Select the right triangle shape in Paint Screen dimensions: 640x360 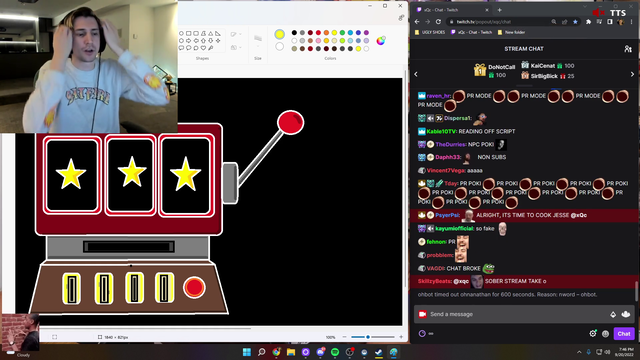[x=218, y=33]
